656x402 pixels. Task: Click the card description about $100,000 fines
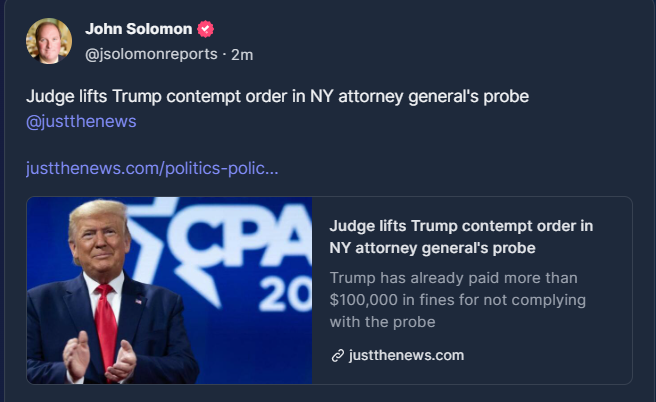457,299
